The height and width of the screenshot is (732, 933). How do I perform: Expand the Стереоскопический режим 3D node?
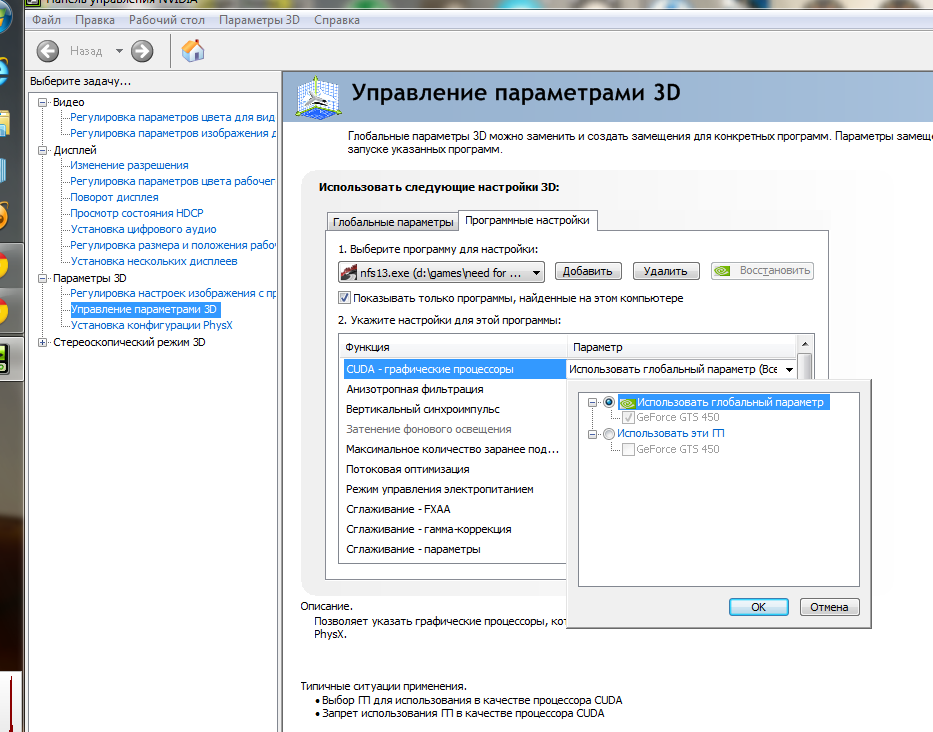pos(42,342)
